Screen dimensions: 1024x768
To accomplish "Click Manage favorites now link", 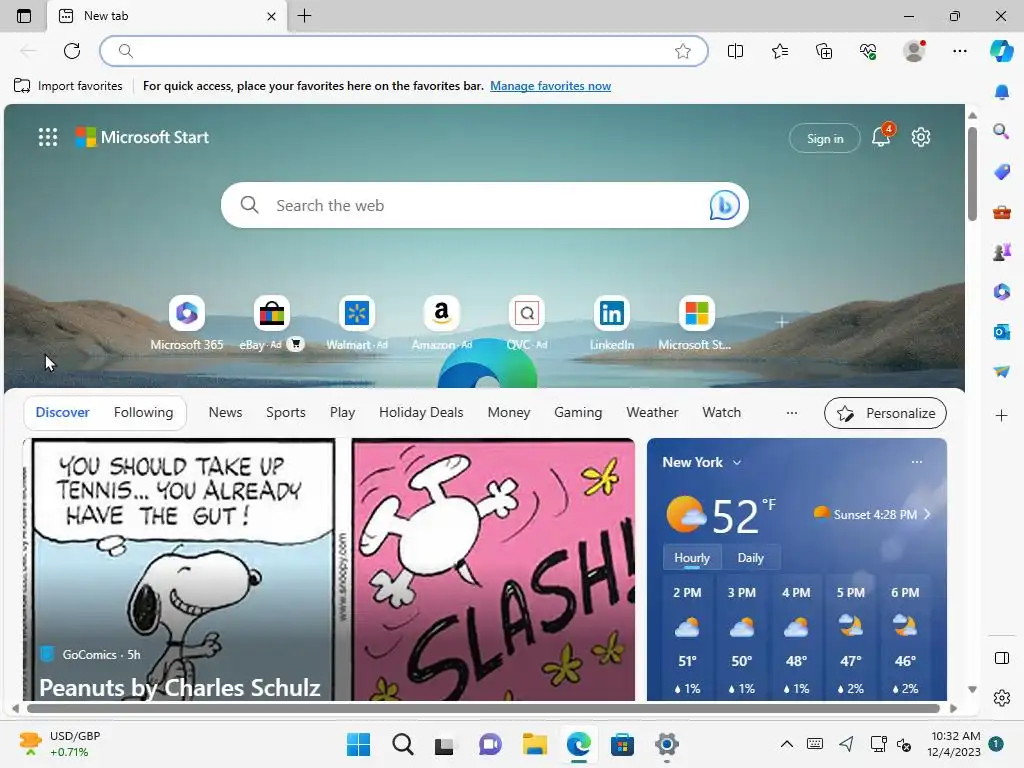I will tap(551, 86).
